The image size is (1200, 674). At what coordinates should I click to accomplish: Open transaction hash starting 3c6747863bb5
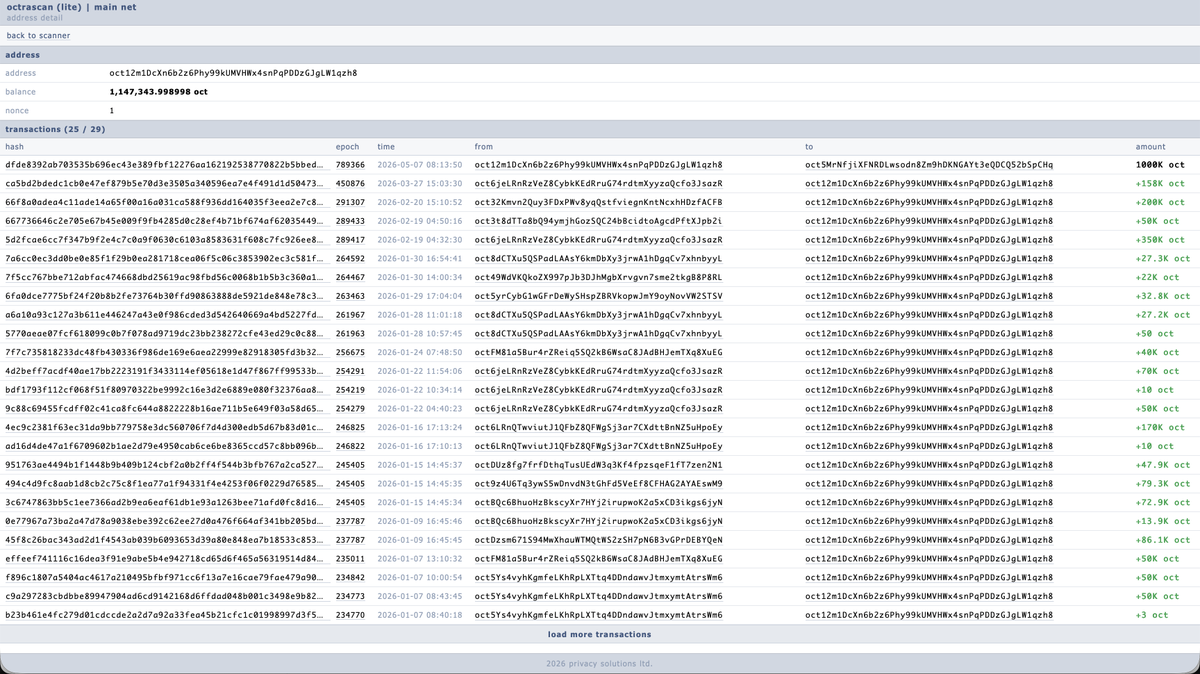pyautogui.click(x=165, y=502)
